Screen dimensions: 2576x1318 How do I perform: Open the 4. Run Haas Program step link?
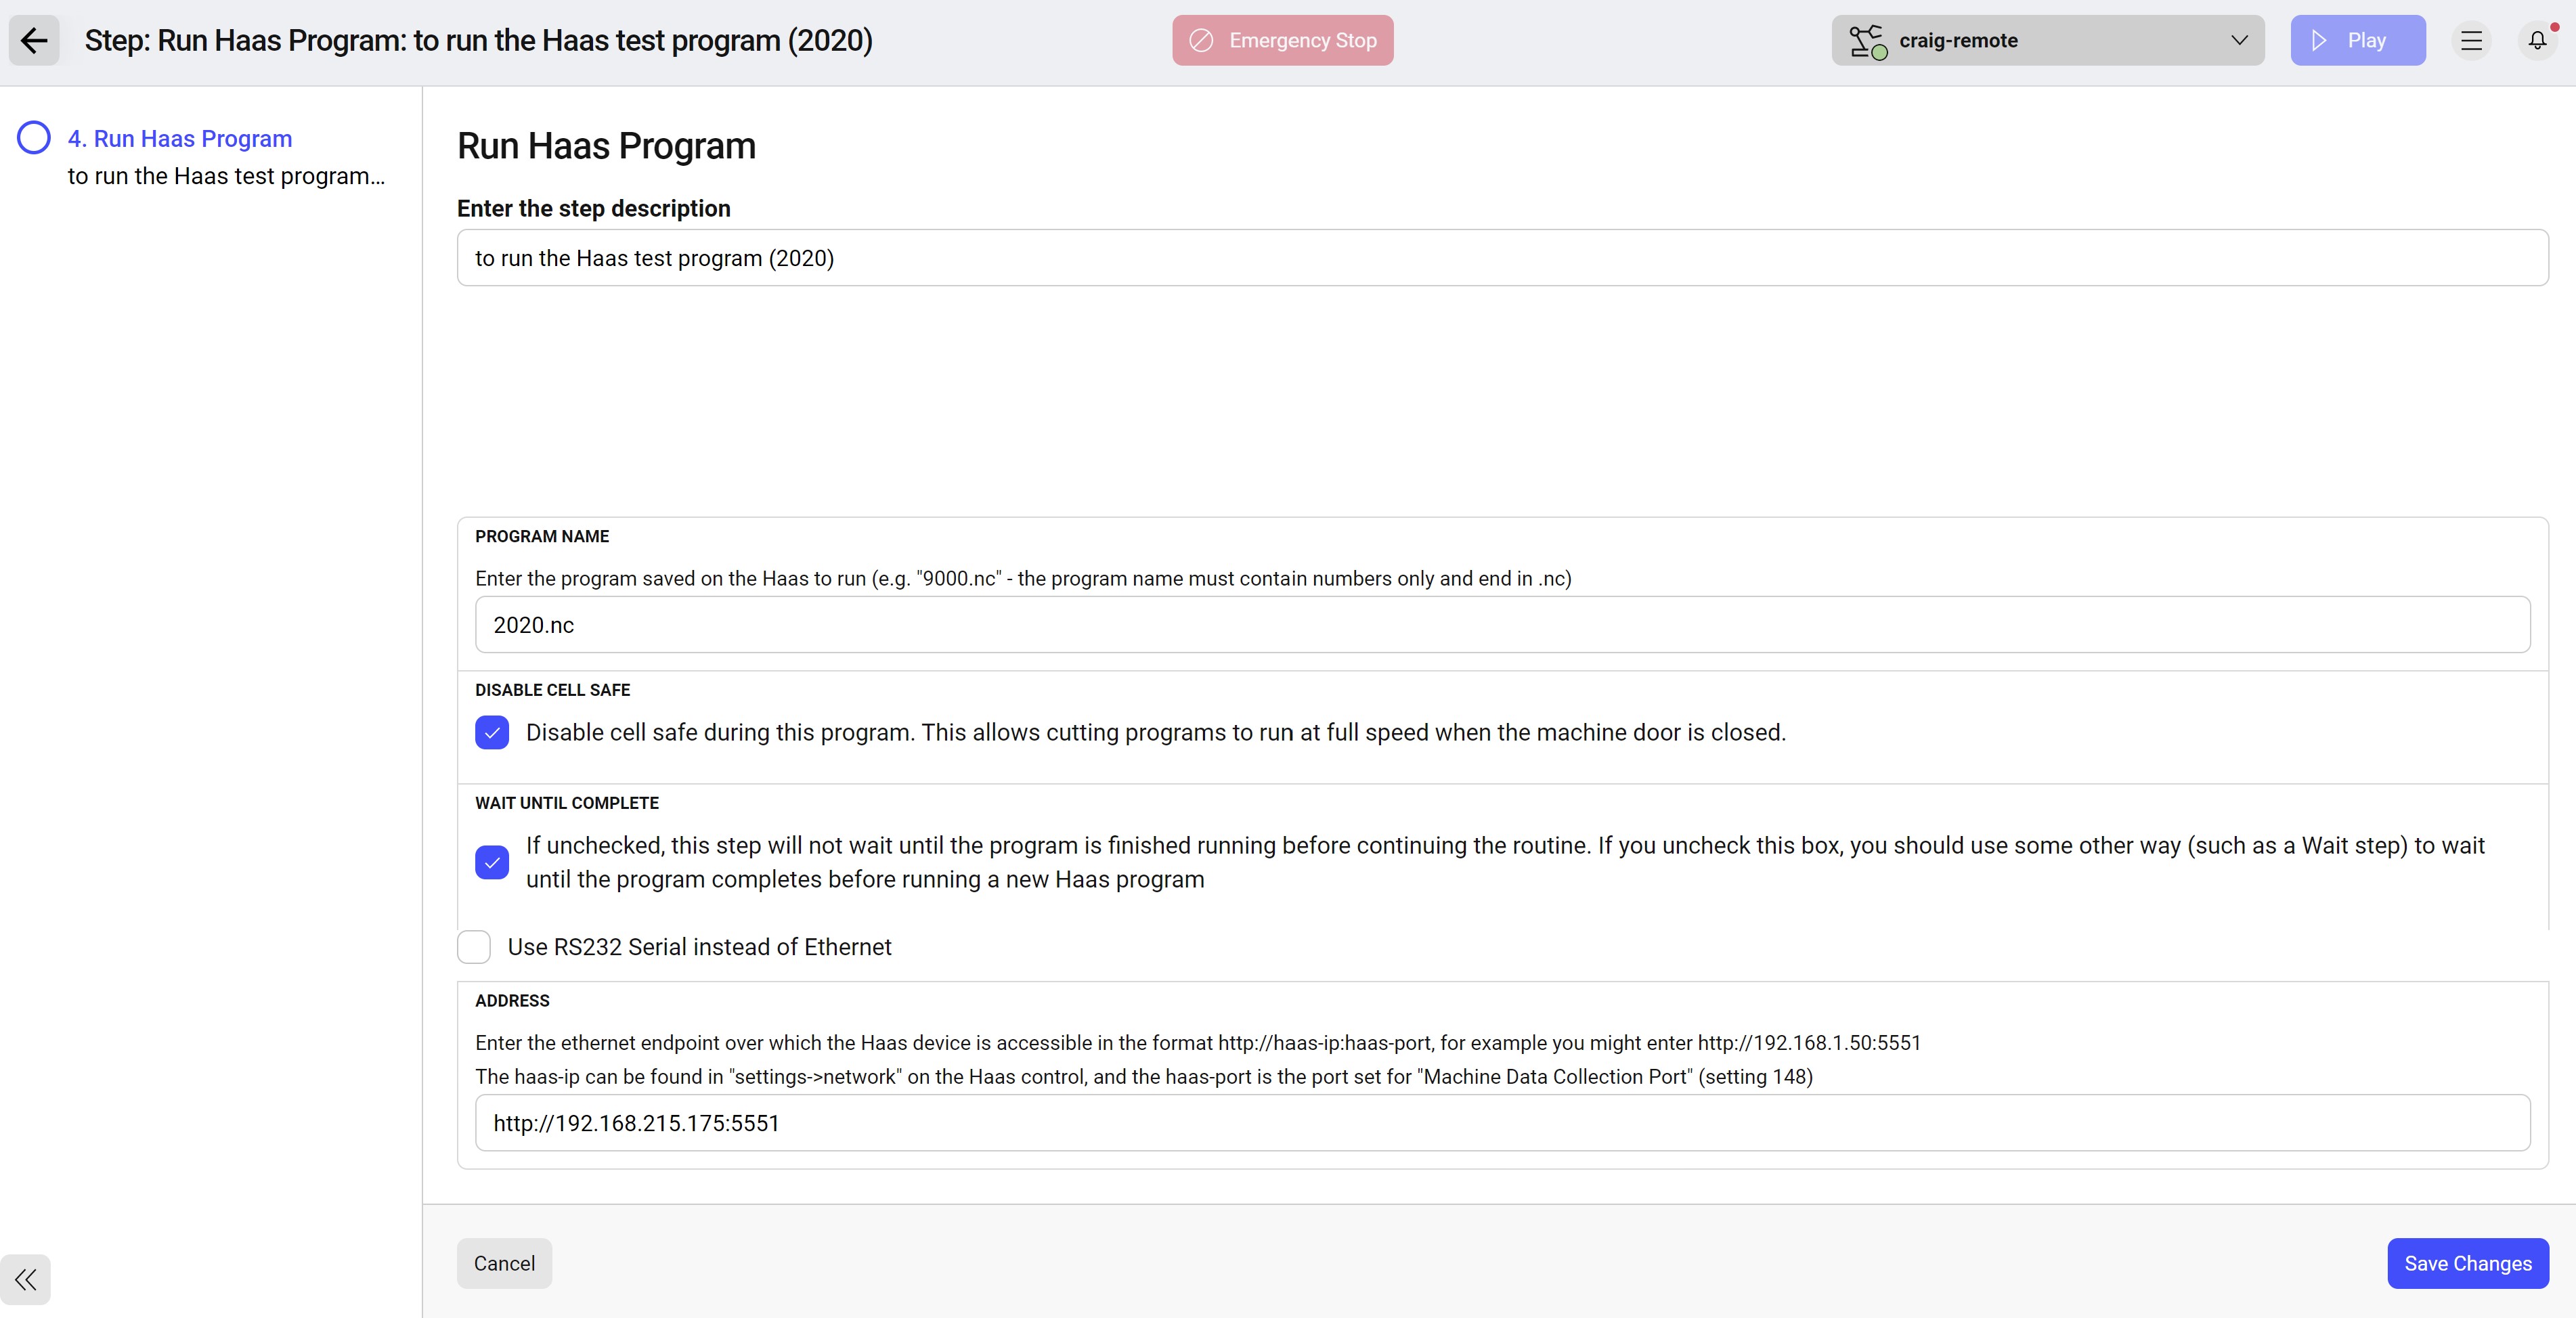coord(180,138)
